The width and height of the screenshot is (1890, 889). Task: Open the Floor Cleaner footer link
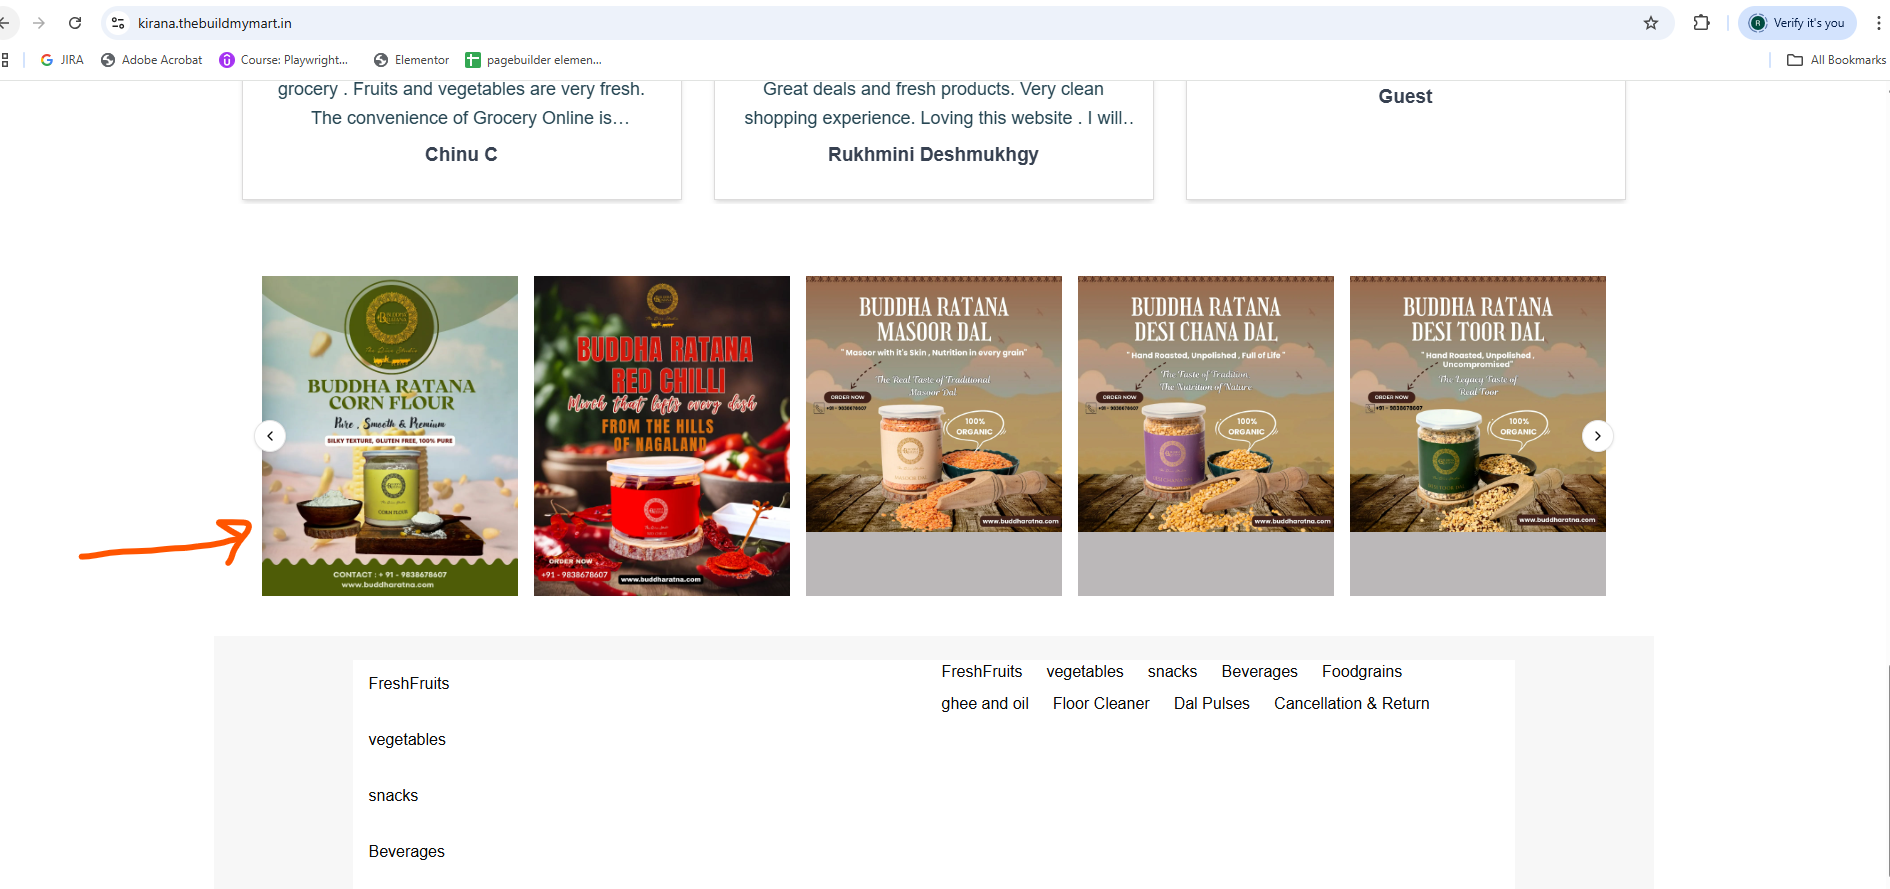click(x=1101, y=704)
